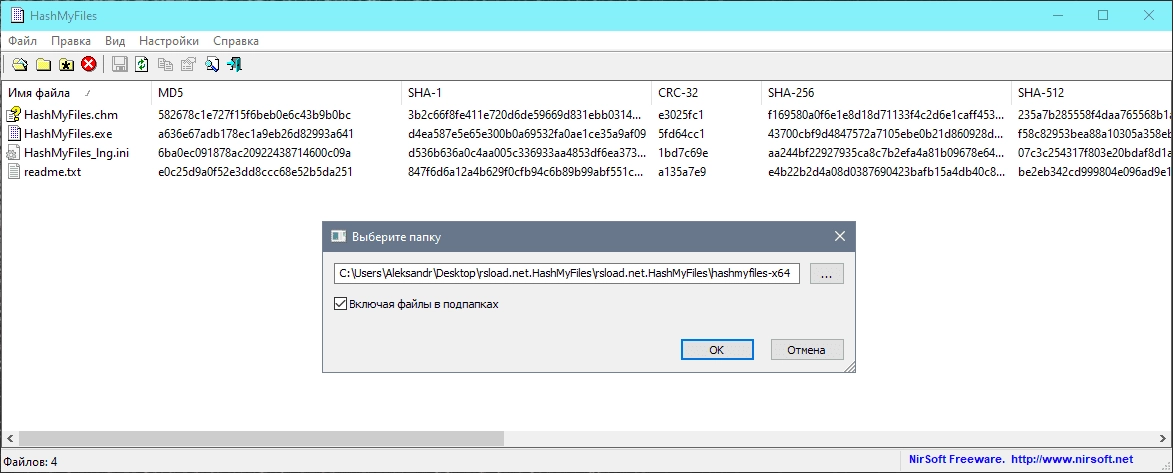This screenshot has height=473, width=1173.
Task: Click the HashMyFiles.exe file icon
Action: point(13,134)
